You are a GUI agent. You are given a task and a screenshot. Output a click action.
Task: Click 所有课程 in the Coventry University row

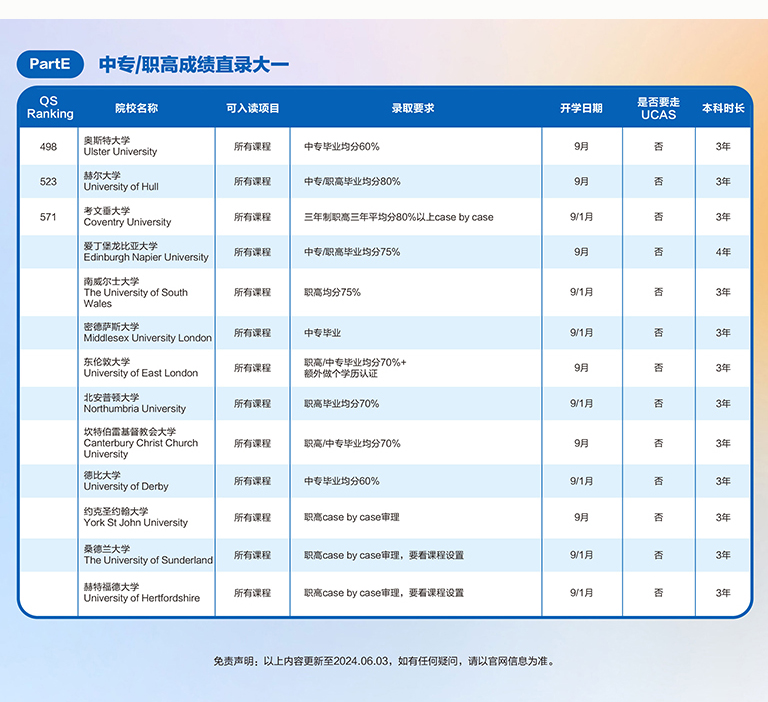252,217
